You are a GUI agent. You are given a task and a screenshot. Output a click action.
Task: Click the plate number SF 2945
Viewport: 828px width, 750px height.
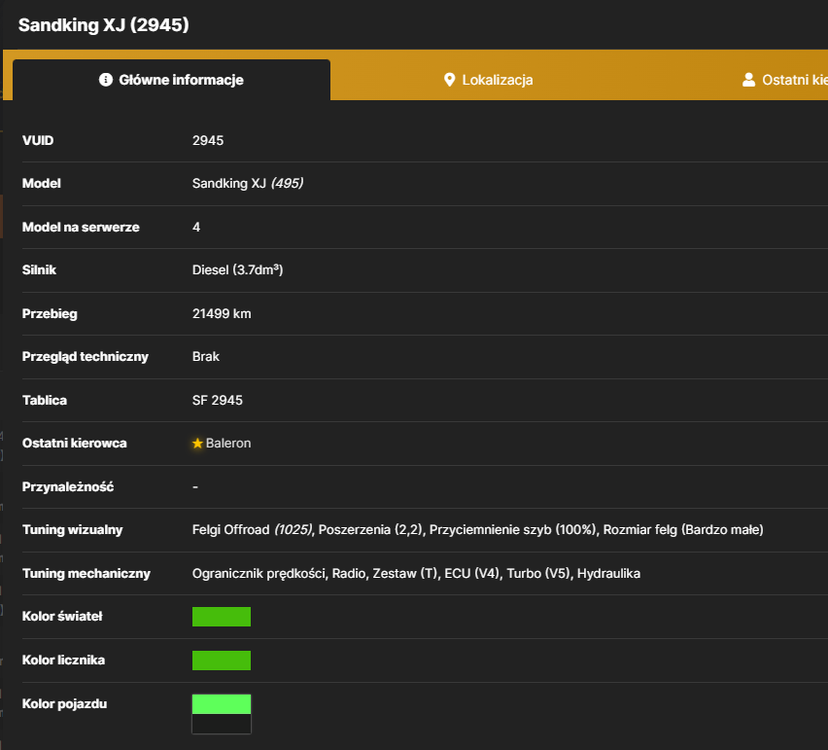(x=217, y=400)
